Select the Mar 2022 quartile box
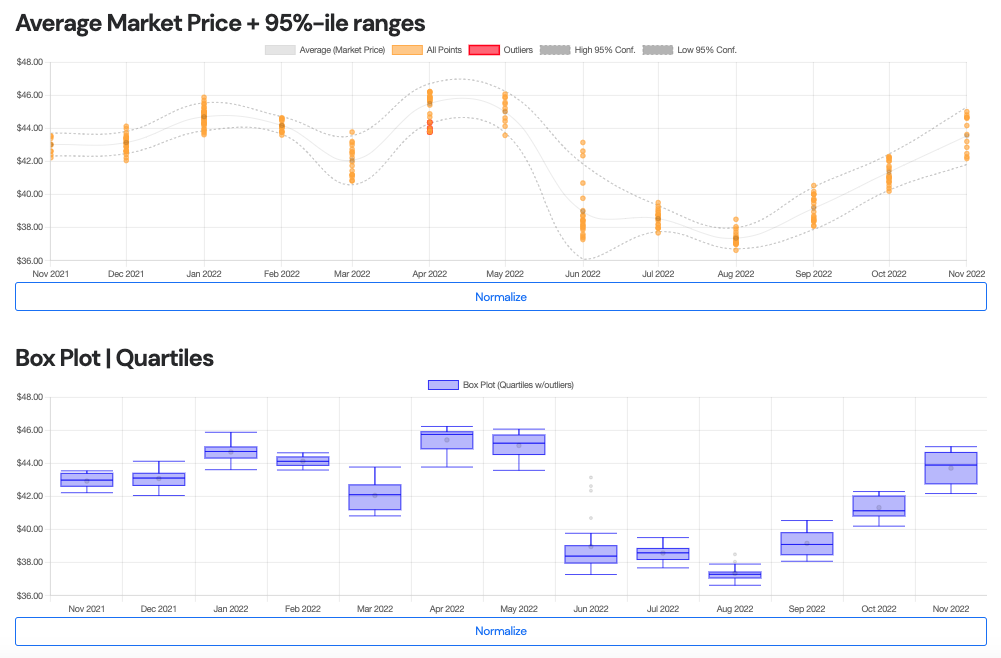The image size is (1001, 658). click(x=375, y=497)
